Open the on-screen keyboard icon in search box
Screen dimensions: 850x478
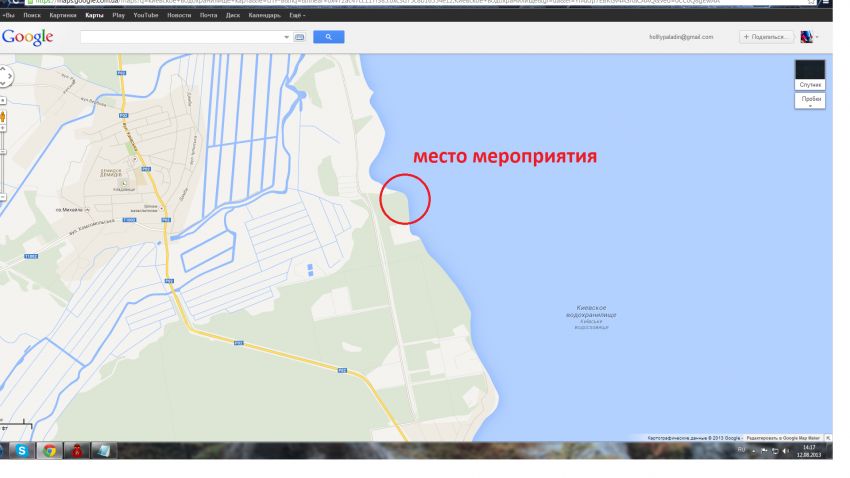coord(299,37)
